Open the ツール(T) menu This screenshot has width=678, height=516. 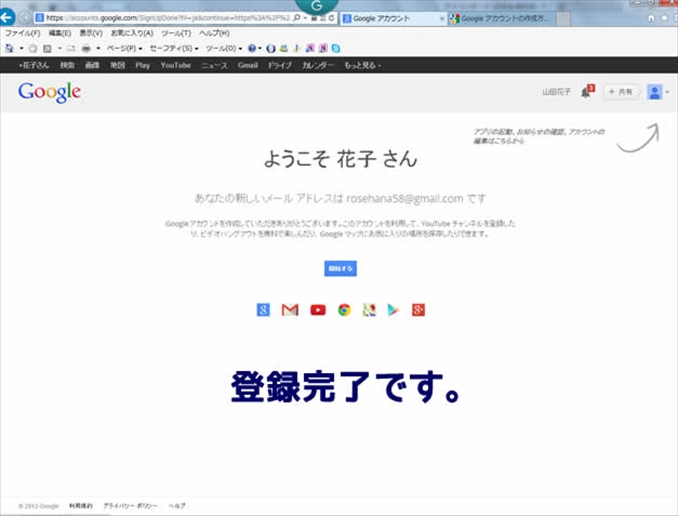176,33
